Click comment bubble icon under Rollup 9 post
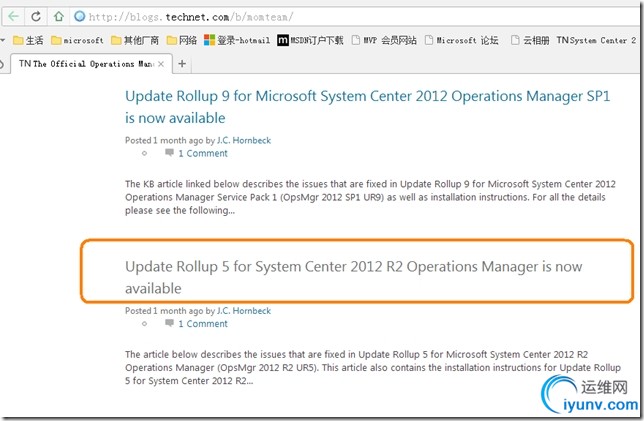 (169, 153)
